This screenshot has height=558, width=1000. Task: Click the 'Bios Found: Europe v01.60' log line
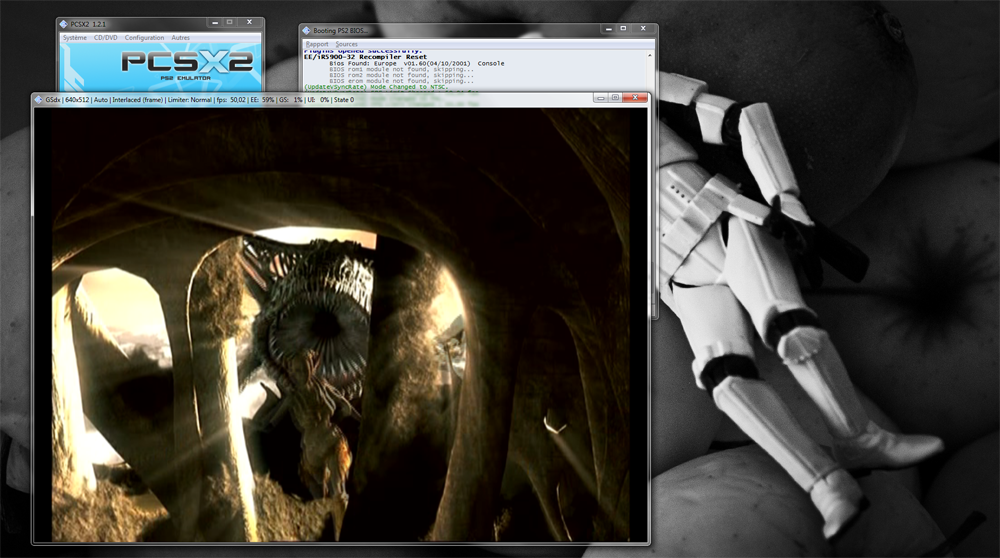[416, 63]
